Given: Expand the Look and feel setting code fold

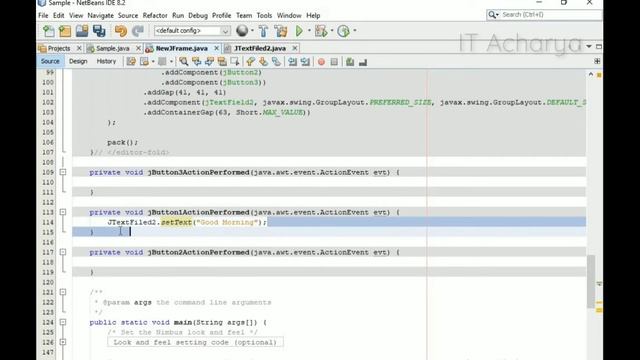Looking at the screenshot, I should (63, 342).
